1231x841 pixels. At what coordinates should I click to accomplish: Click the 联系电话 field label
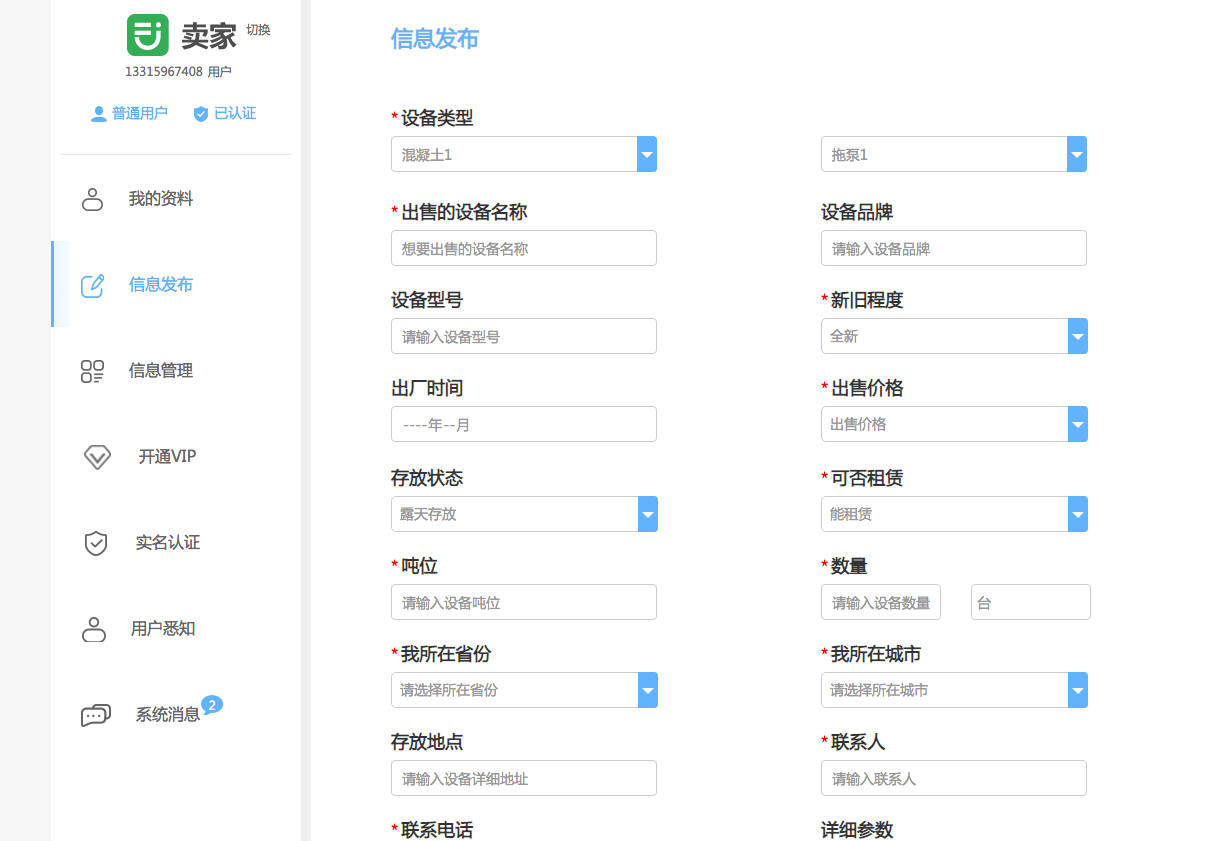pyautogui.click(x=437, y=830)
